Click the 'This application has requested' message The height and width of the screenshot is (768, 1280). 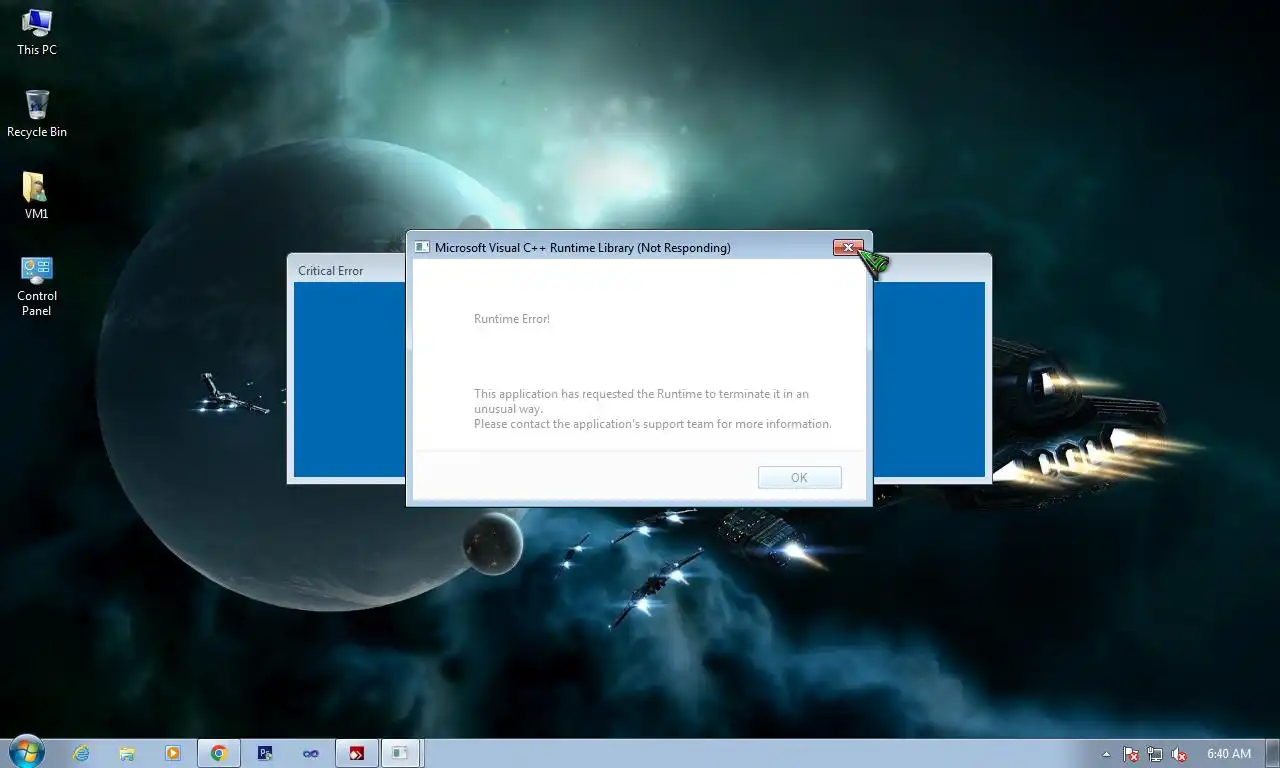pos(641,401)
